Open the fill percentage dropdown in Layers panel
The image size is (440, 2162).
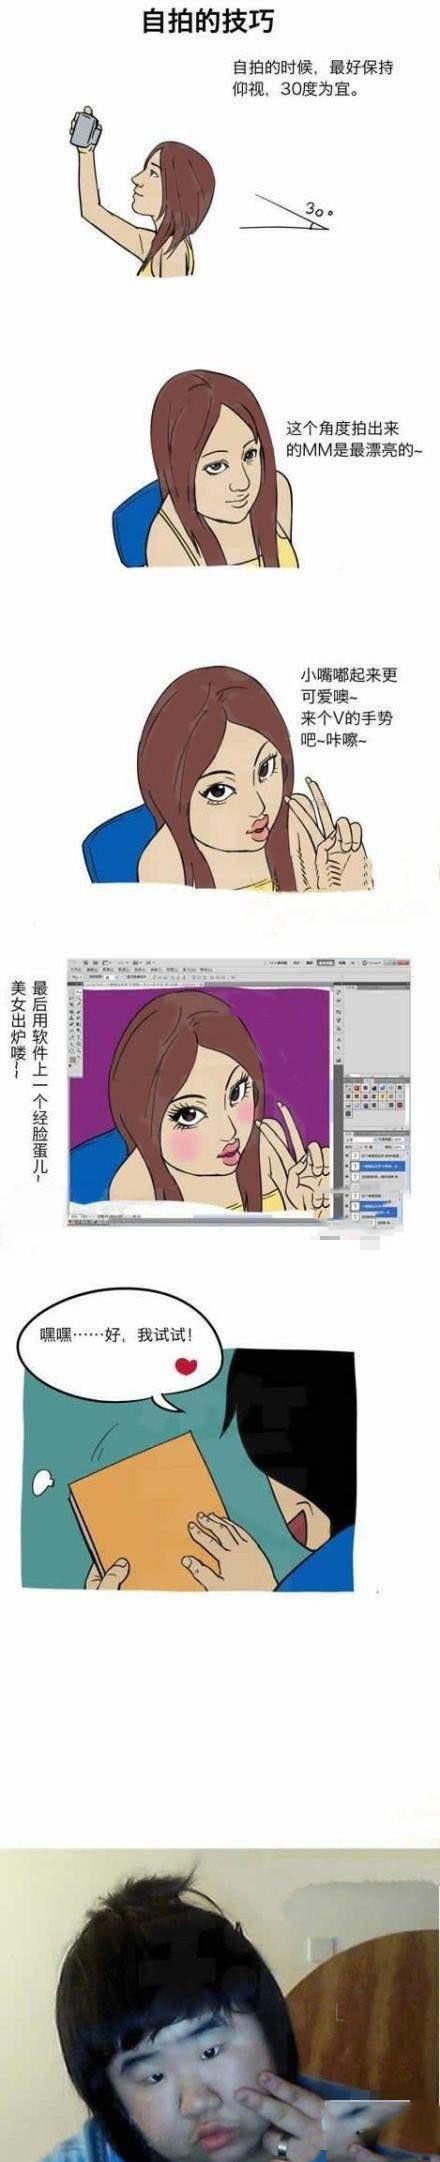coord(399,1147)
